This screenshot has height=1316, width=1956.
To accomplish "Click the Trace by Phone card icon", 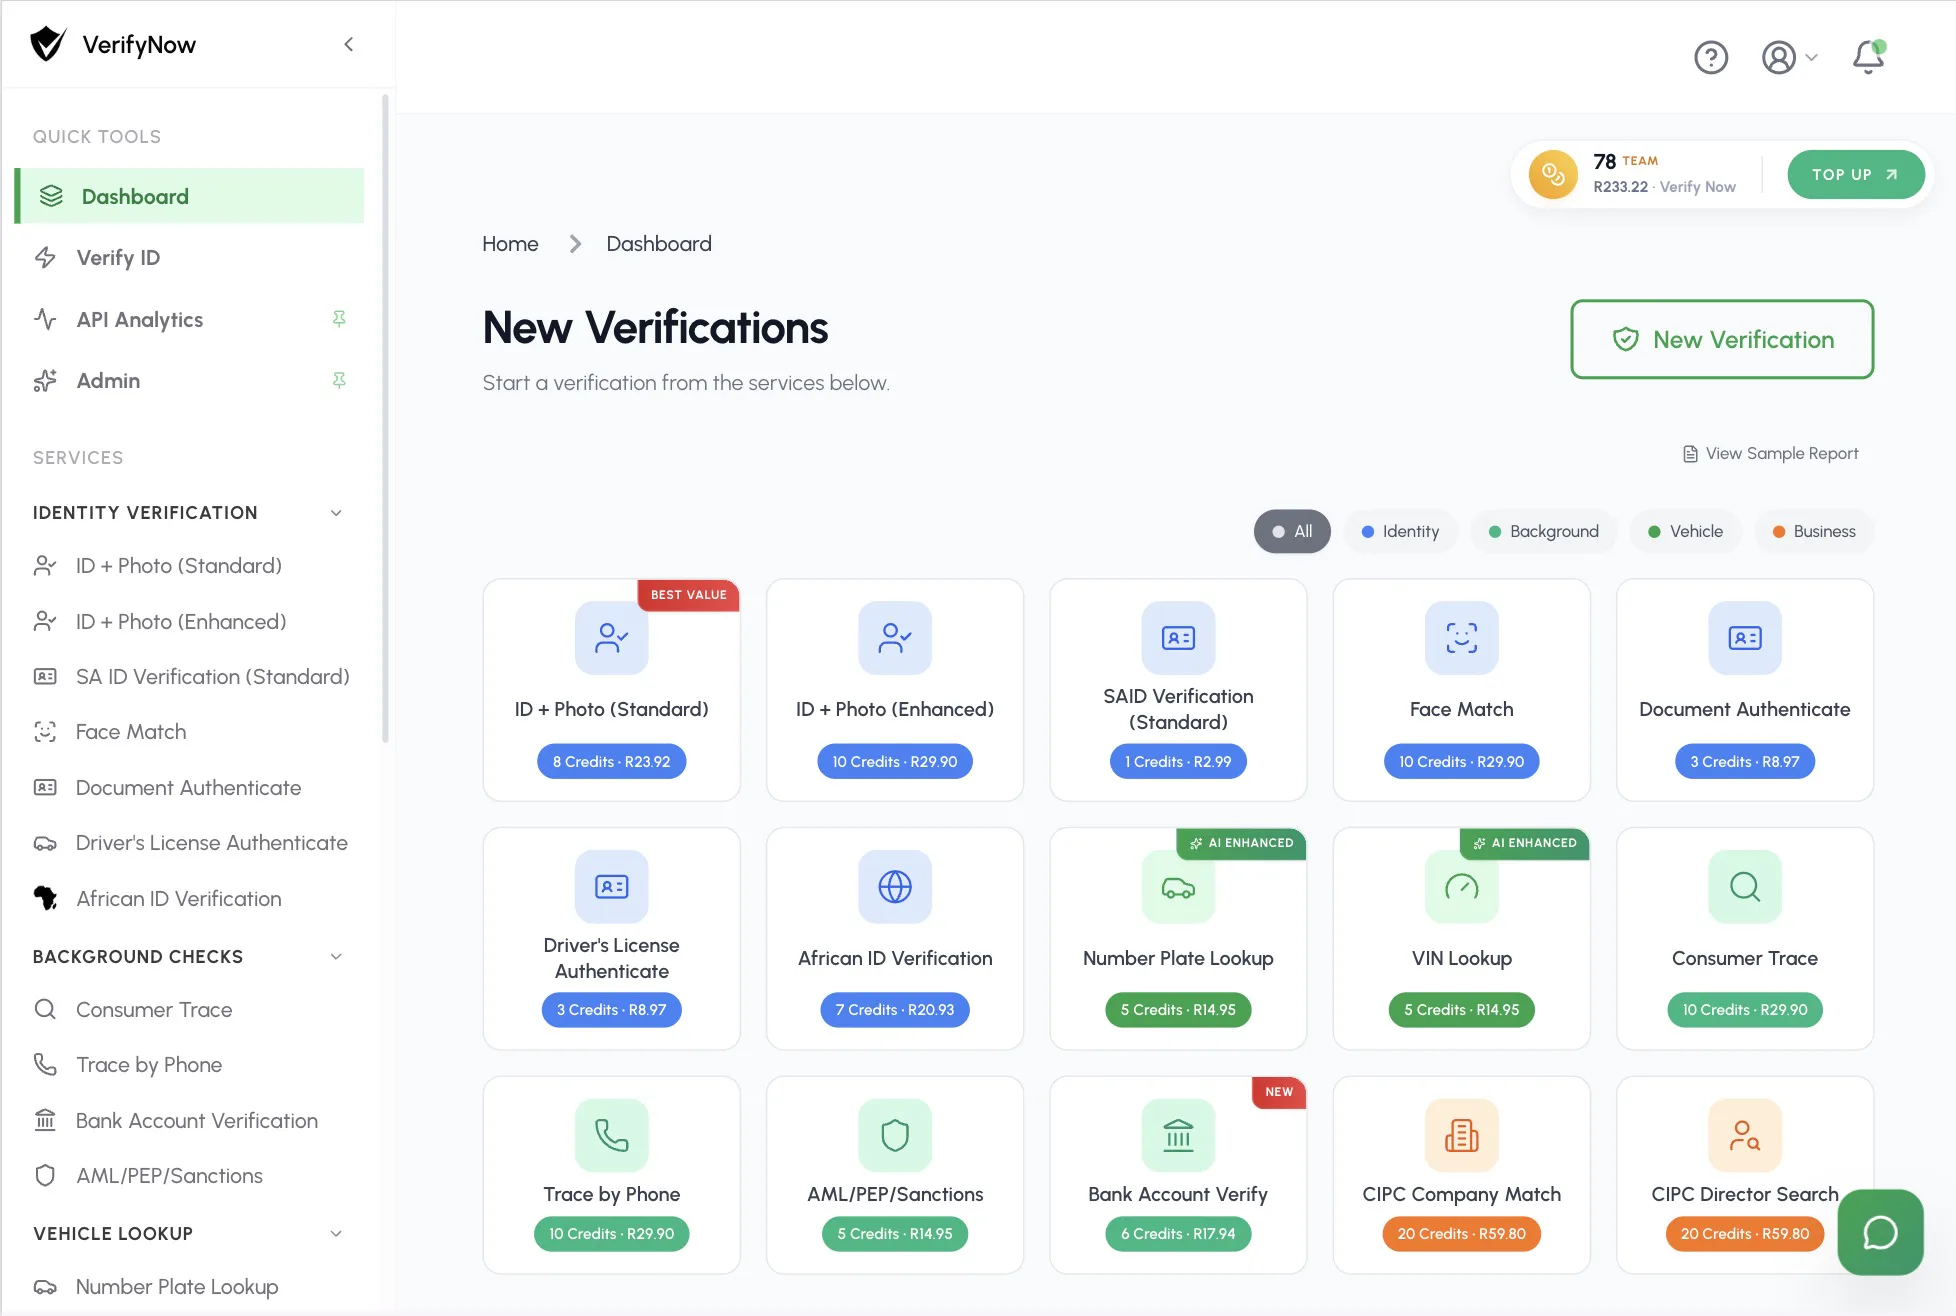I will [612, 1135].
